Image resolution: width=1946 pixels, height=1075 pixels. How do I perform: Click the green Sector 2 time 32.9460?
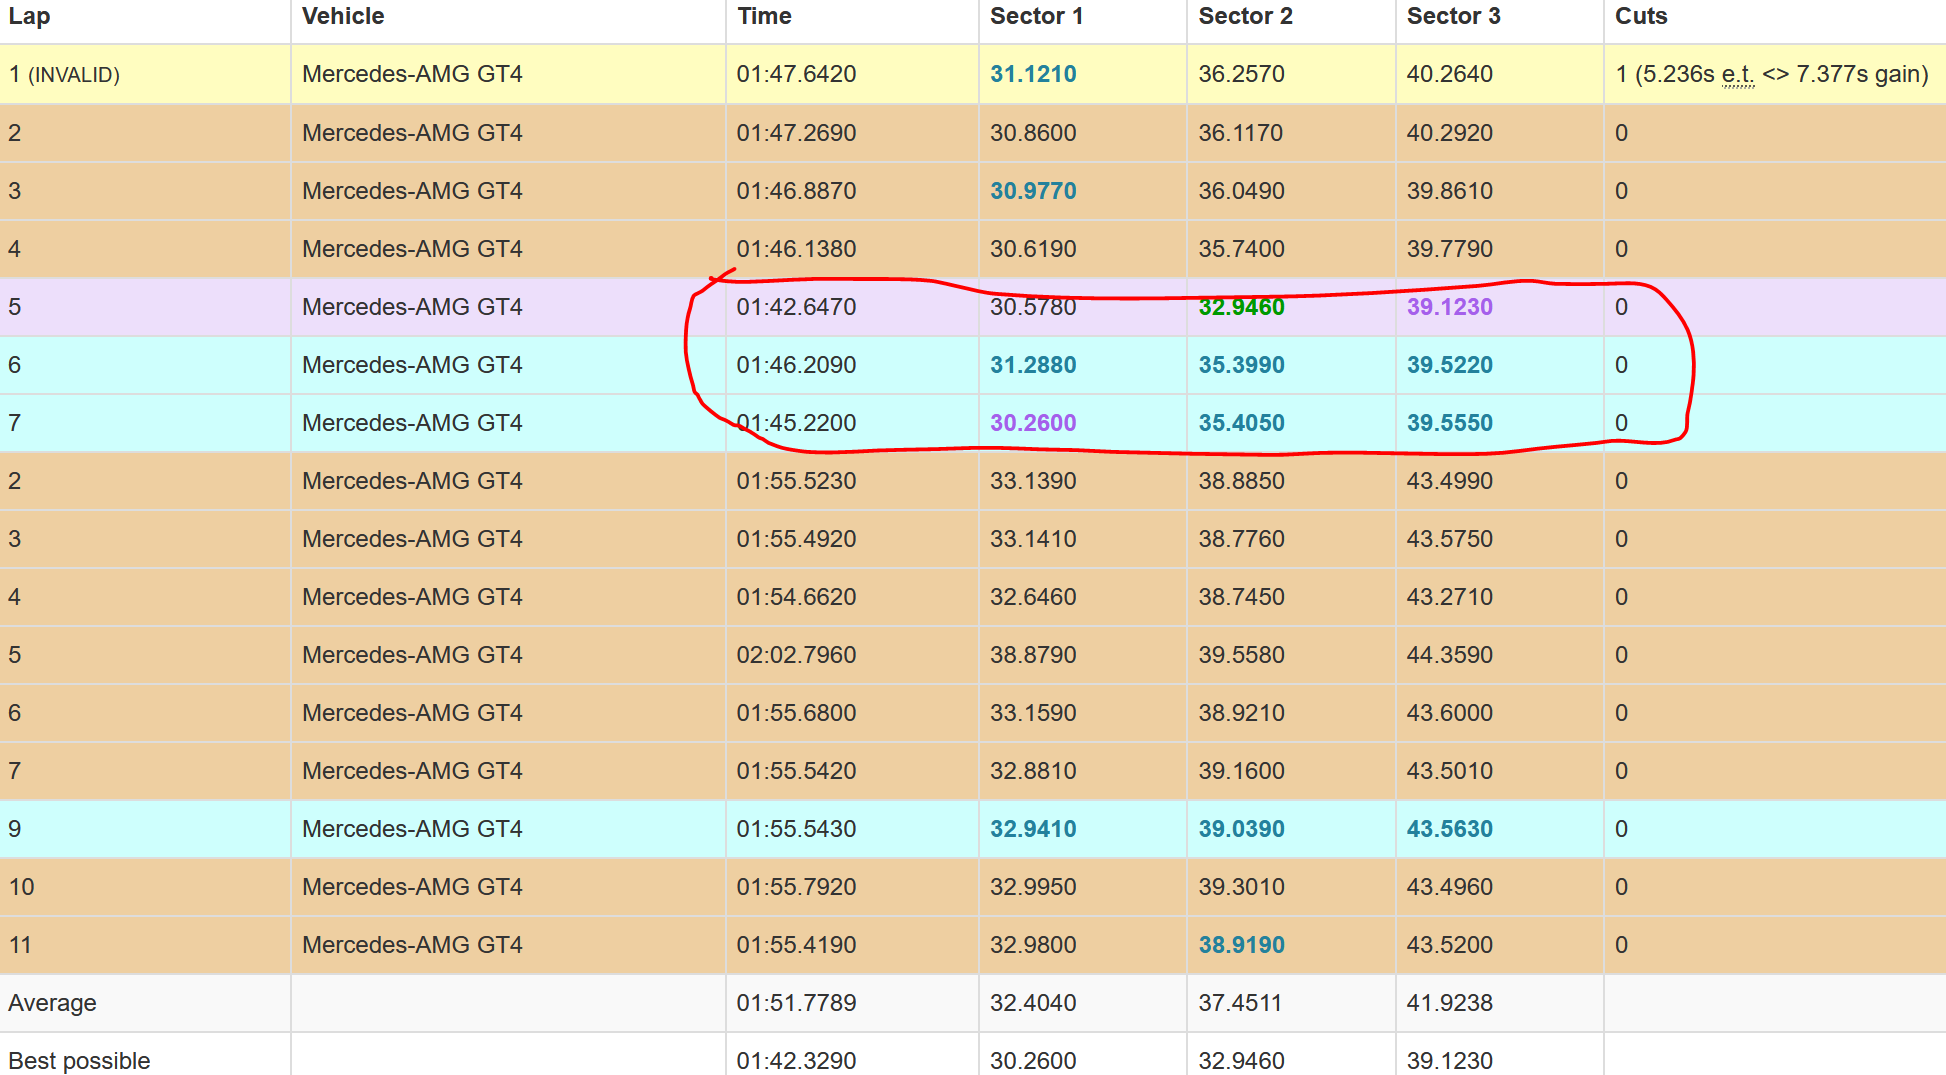pos(1241,307)
